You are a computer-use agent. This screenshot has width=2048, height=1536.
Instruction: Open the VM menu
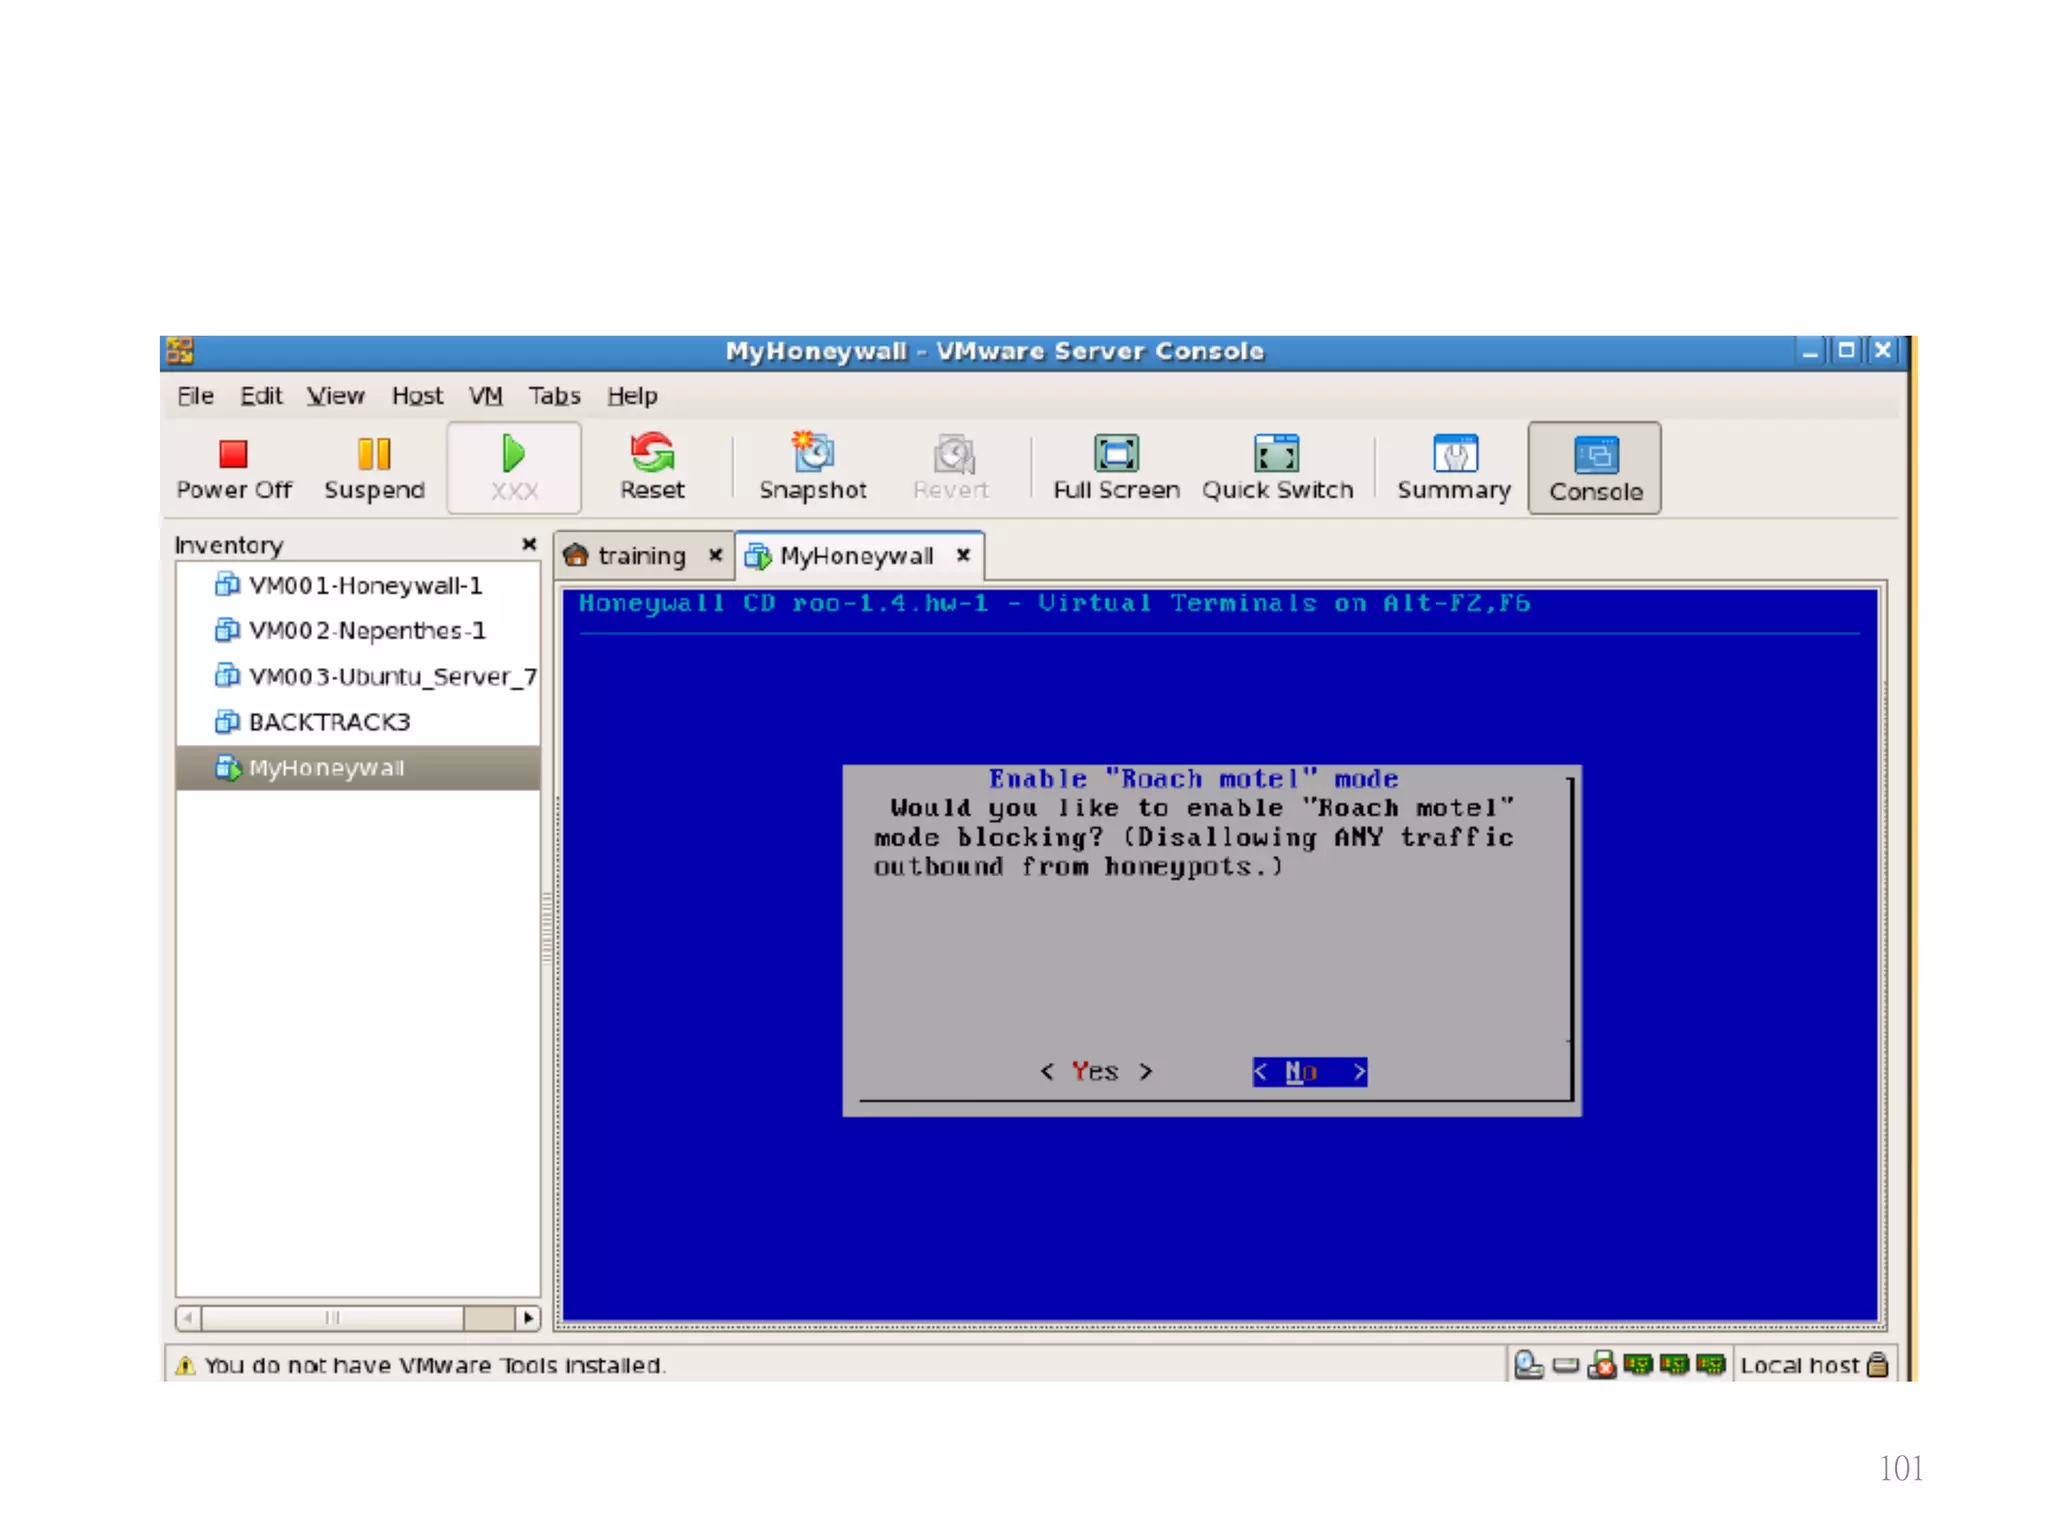[486, 396]
